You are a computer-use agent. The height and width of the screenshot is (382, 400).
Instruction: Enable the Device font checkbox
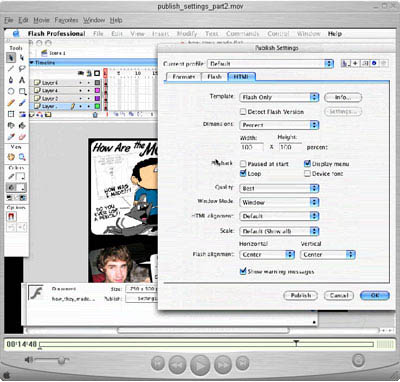point(307,173)
